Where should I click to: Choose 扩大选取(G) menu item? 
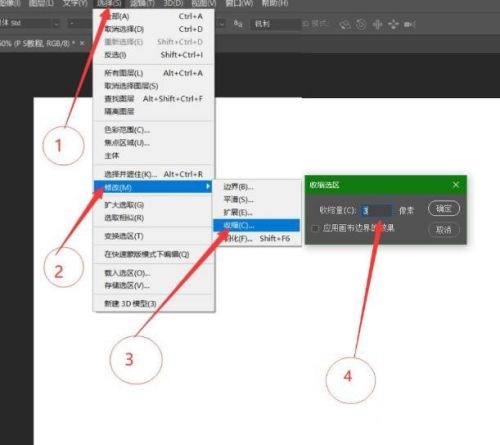(154, 205)
